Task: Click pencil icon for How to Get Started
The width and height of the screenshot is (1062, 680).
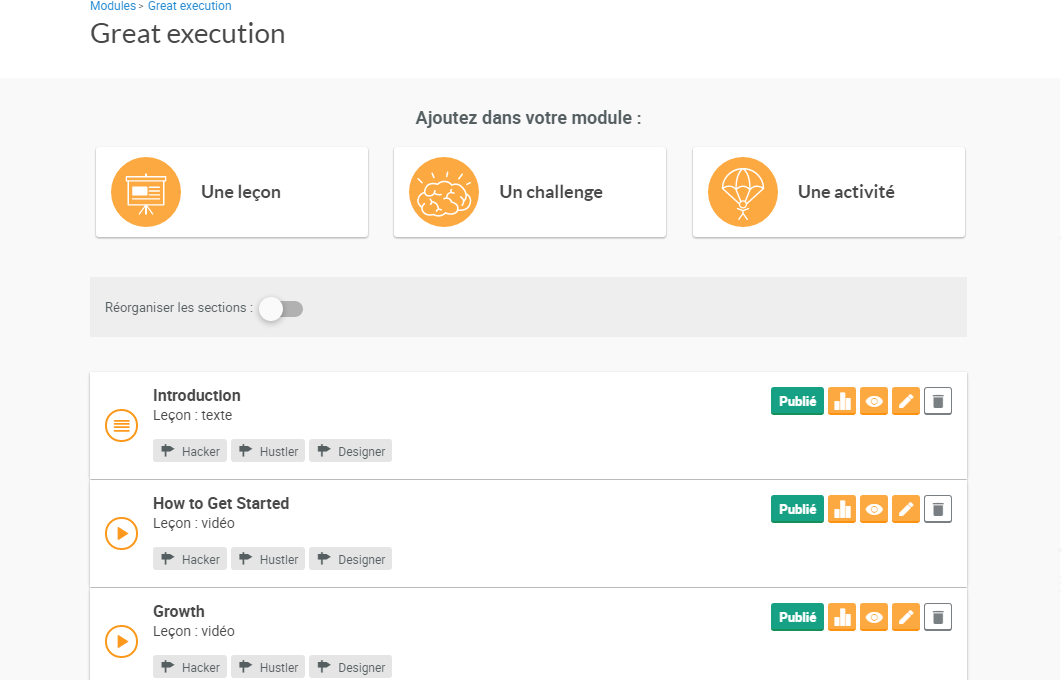Action: point(906,509)
